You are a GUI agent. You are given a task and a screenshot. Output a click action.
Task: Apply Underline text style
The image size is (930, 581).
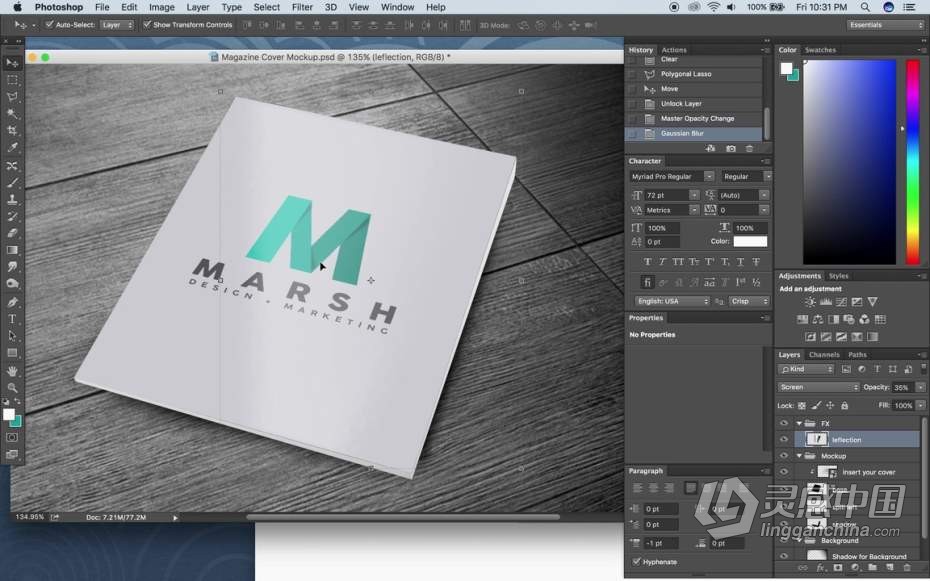click(x=740, y=261)
